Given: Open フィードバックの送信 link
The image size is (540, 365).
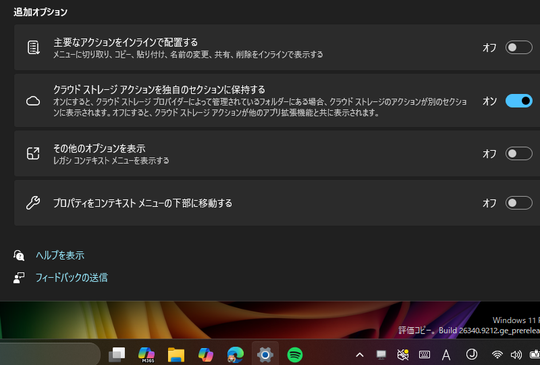Looking at the screenshot, I should point(72,278).
